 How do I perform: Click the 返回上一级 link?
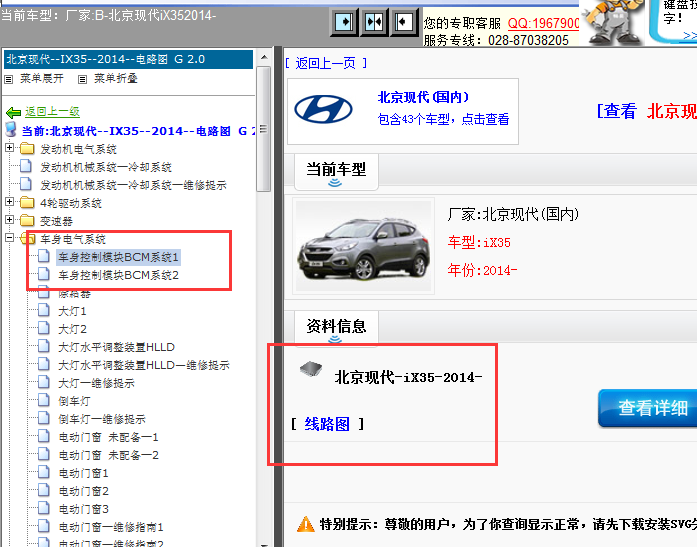[52, 112]
